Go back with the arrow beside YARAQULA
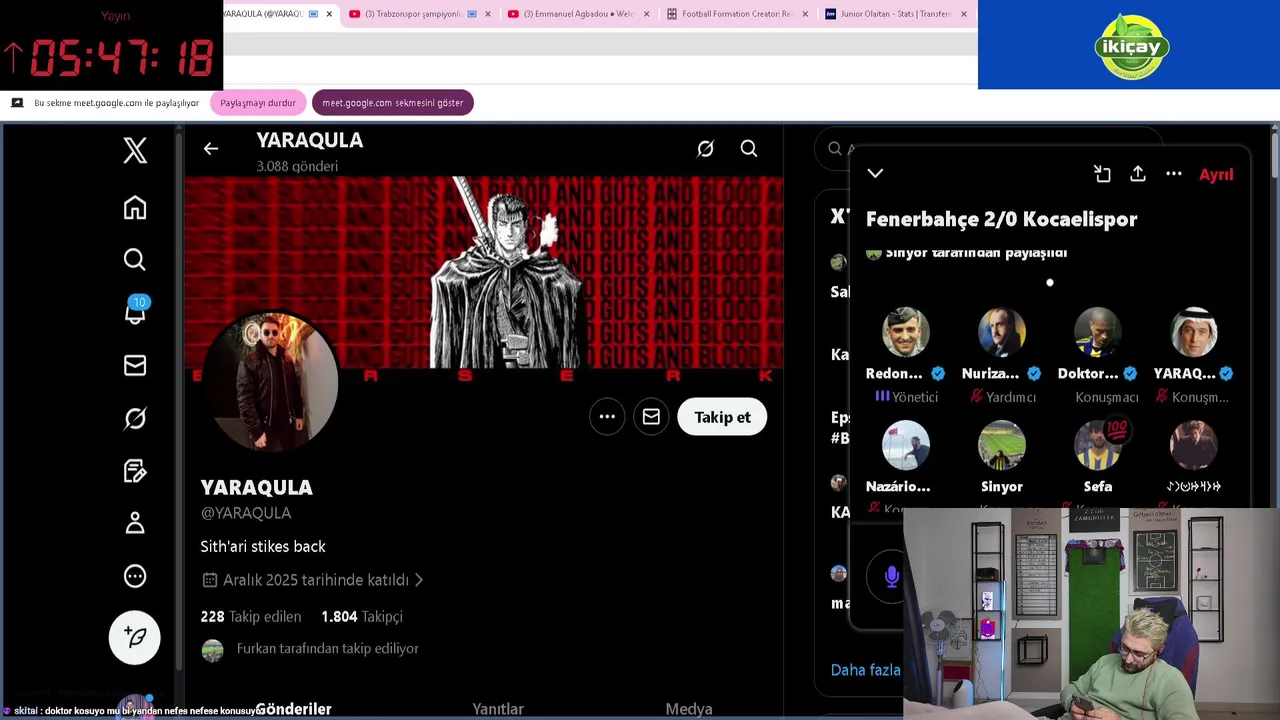This screenshot has height=720, width=1280. tap(211, 149)
